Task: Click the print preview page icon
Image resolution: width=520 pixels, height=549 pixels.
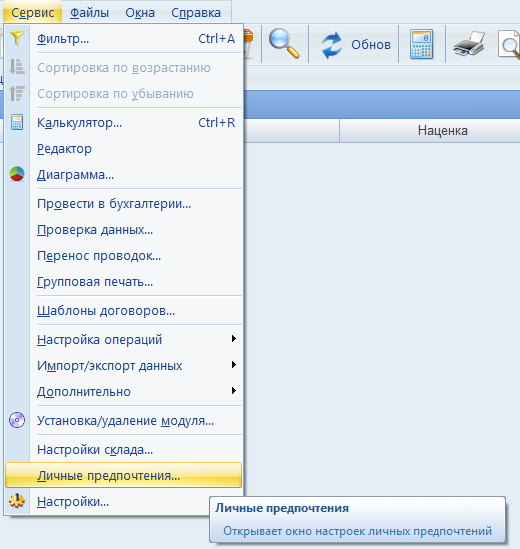Action: 509,44
